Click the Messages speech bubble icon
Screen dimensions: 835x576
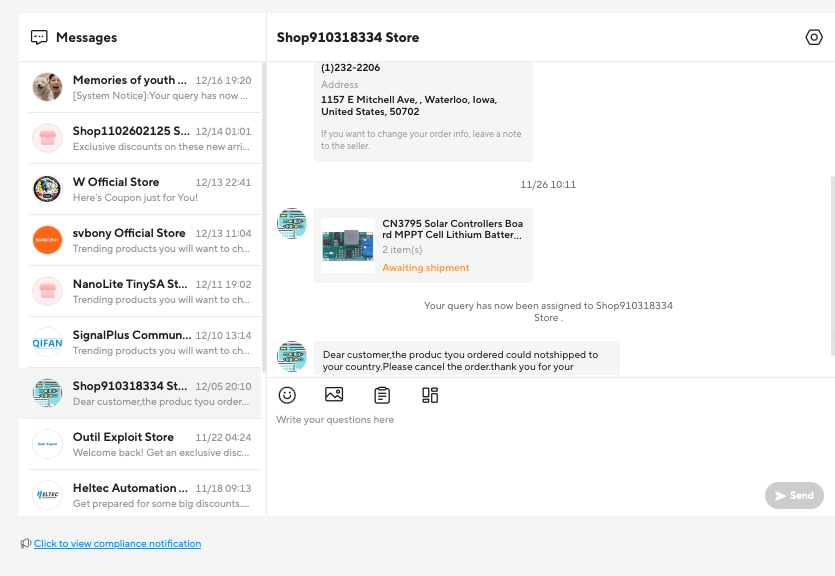click(39, 37)
